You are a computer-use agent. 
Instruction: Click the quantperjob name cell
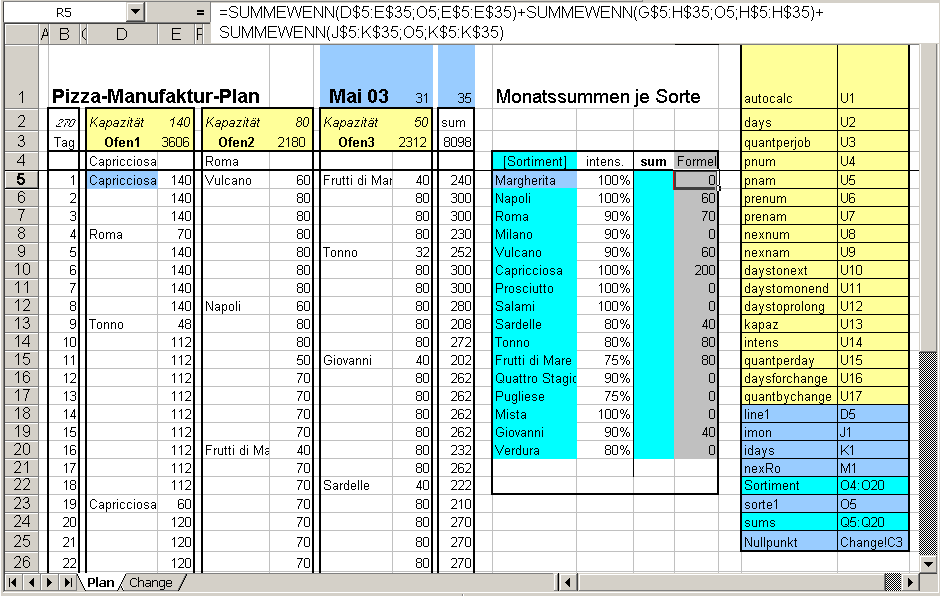pyautogui.click(x=789, y=142)
